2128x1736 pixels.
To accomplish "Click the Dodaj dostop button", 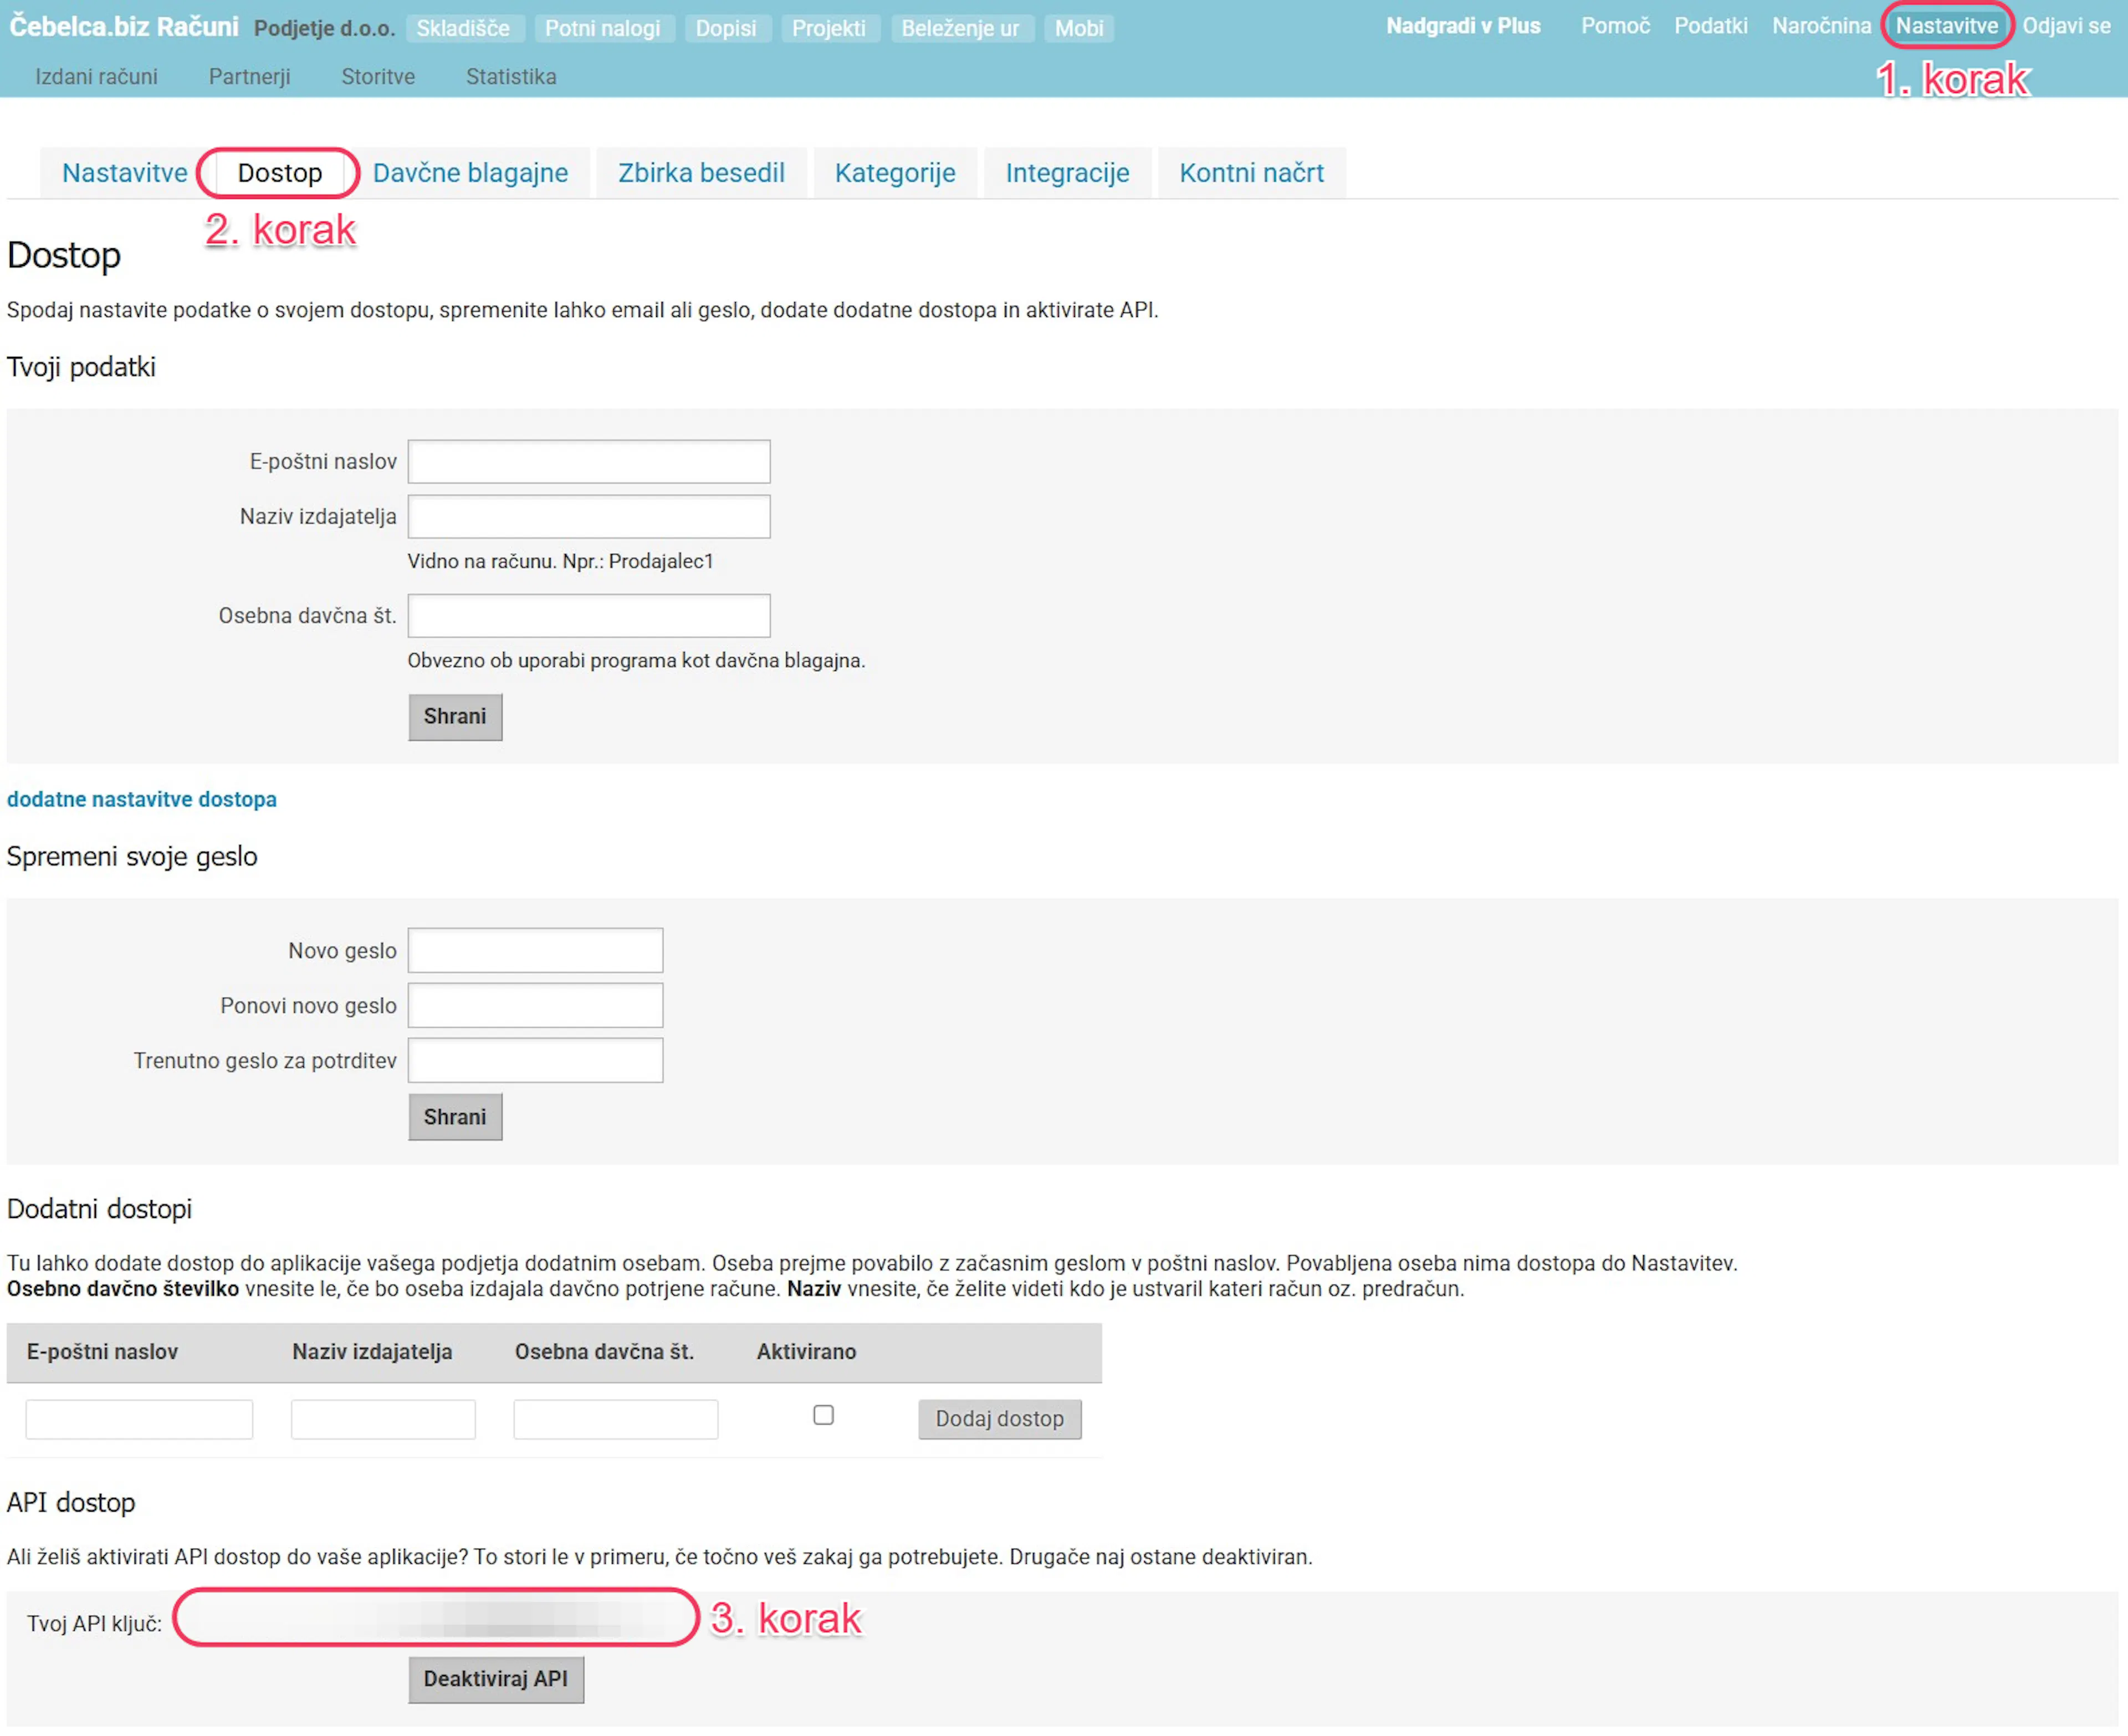I will coord(999,1419).
